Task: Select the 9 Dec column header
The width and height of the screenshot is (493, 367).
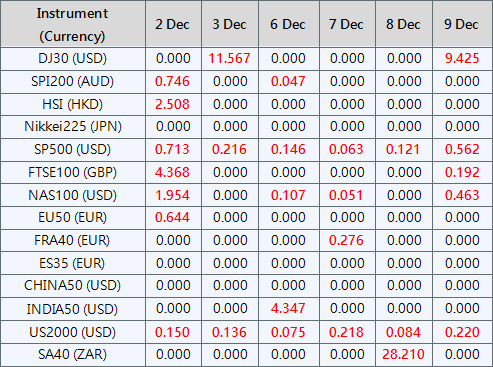Action: click(461, 24)
